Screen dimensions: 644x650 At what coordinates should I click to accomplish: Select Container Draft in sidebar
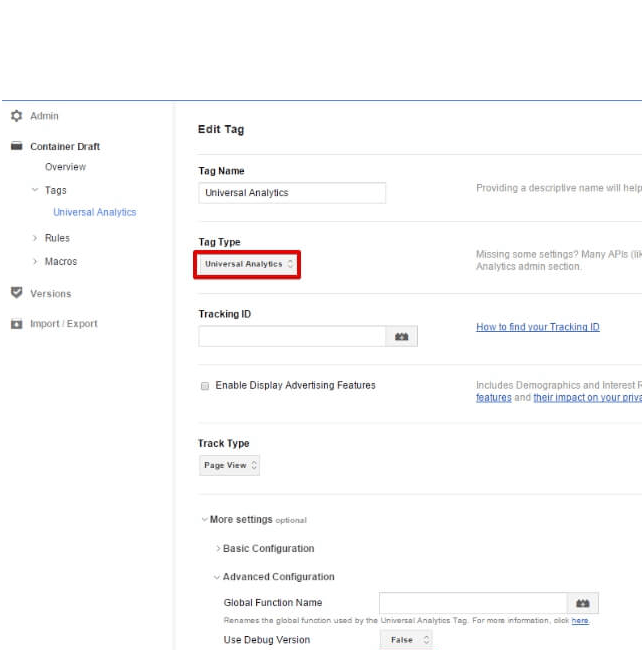(x=65, y=146)
